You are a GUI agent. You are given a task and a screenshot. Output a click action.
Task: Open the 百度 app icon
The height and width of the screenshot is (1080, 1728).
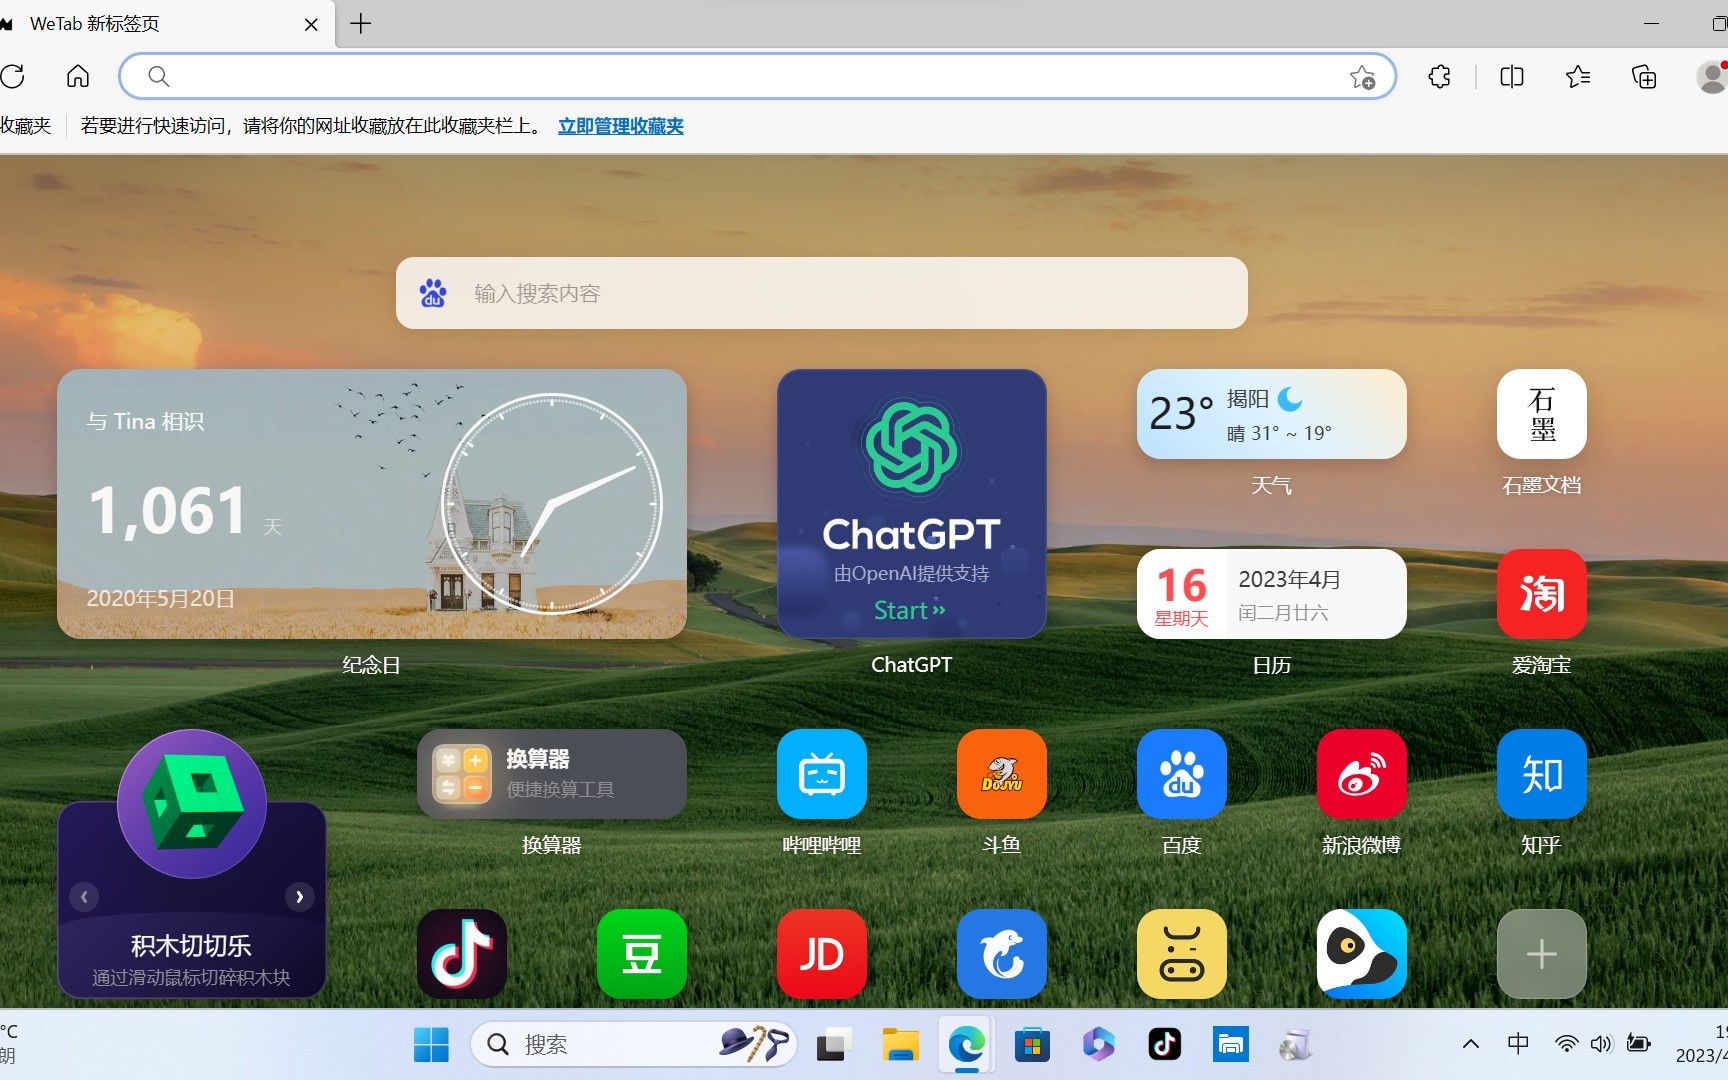(1181, 773)
